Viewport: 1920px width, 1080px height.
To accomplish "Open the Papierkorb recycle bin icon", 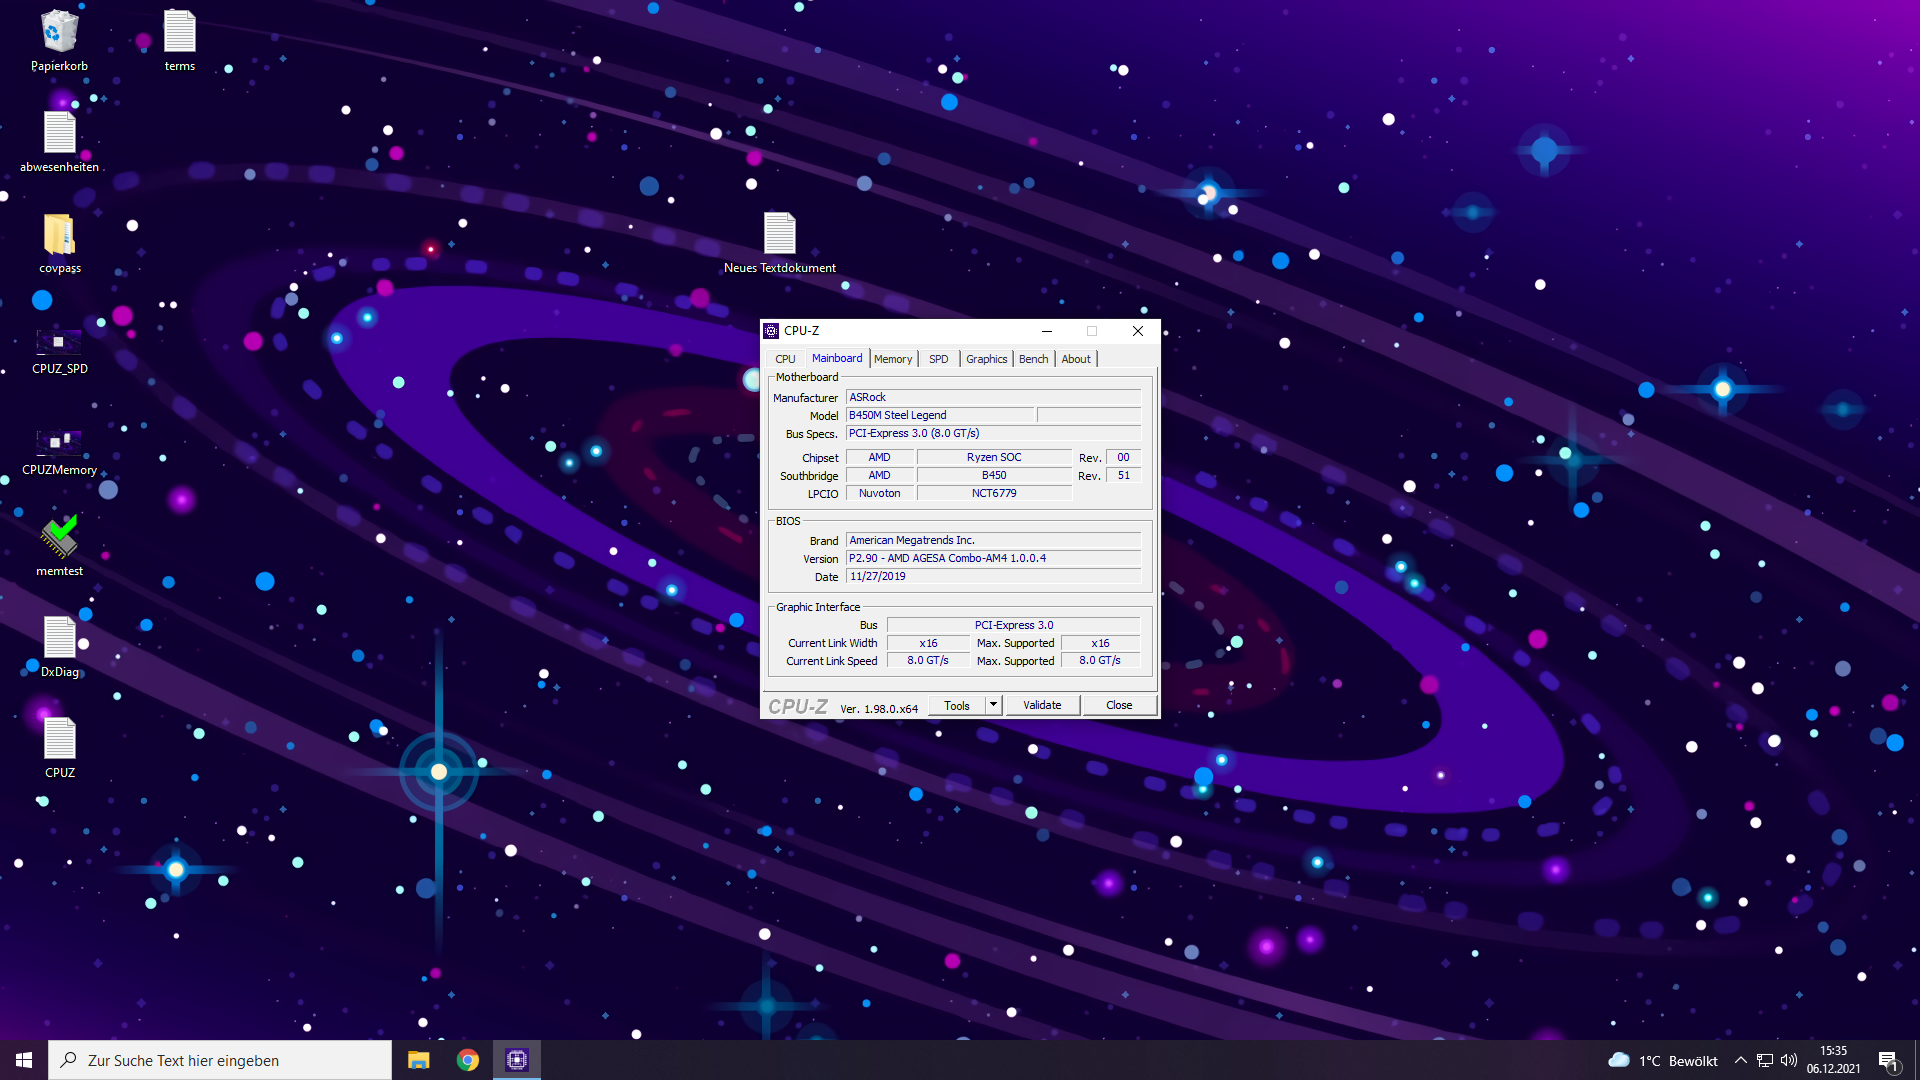I will point(59,33).
